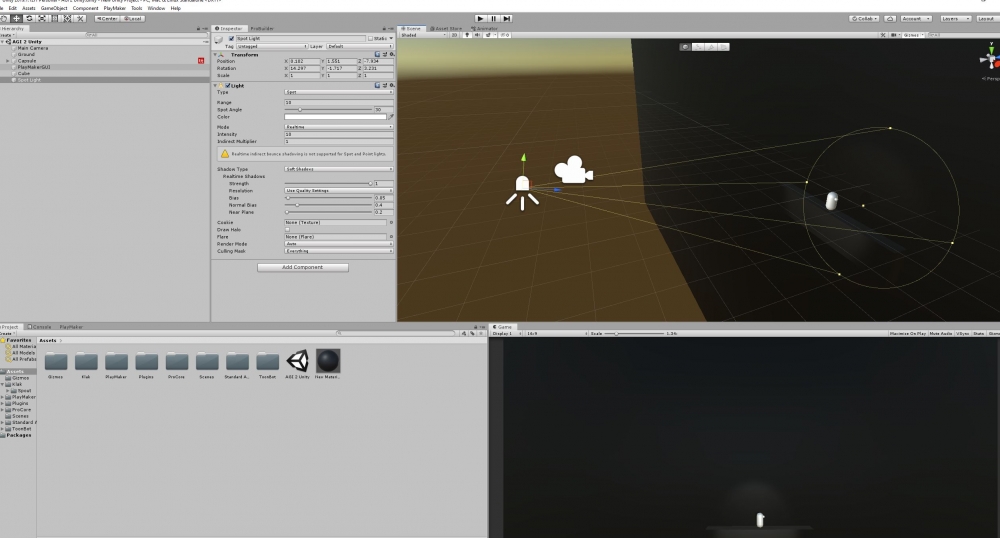The image size is (1000, 538).
Task: Step forward one frame
Action: click(x=506, y=18)
